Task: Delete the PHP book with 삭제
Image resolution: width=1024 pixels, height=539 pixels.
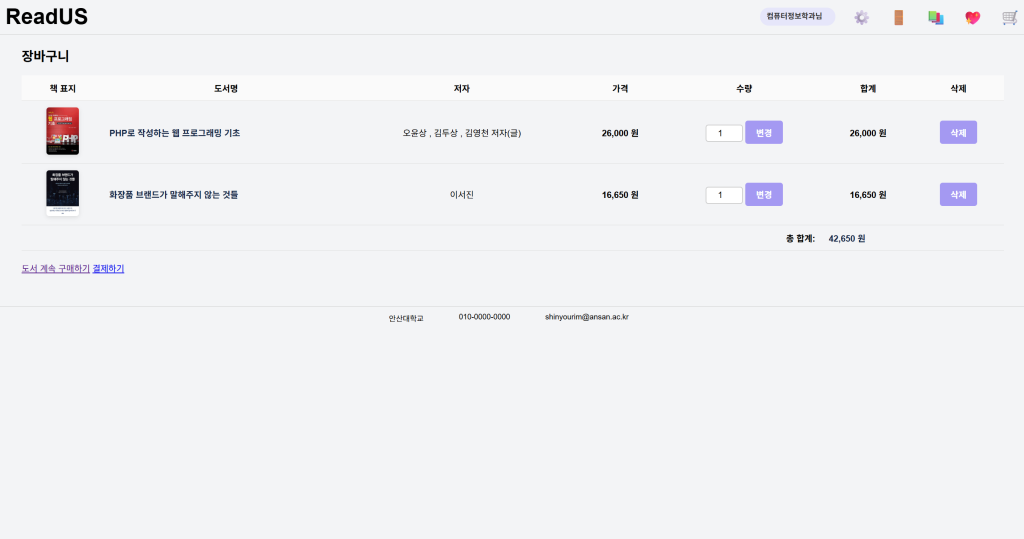Action: 958,133
